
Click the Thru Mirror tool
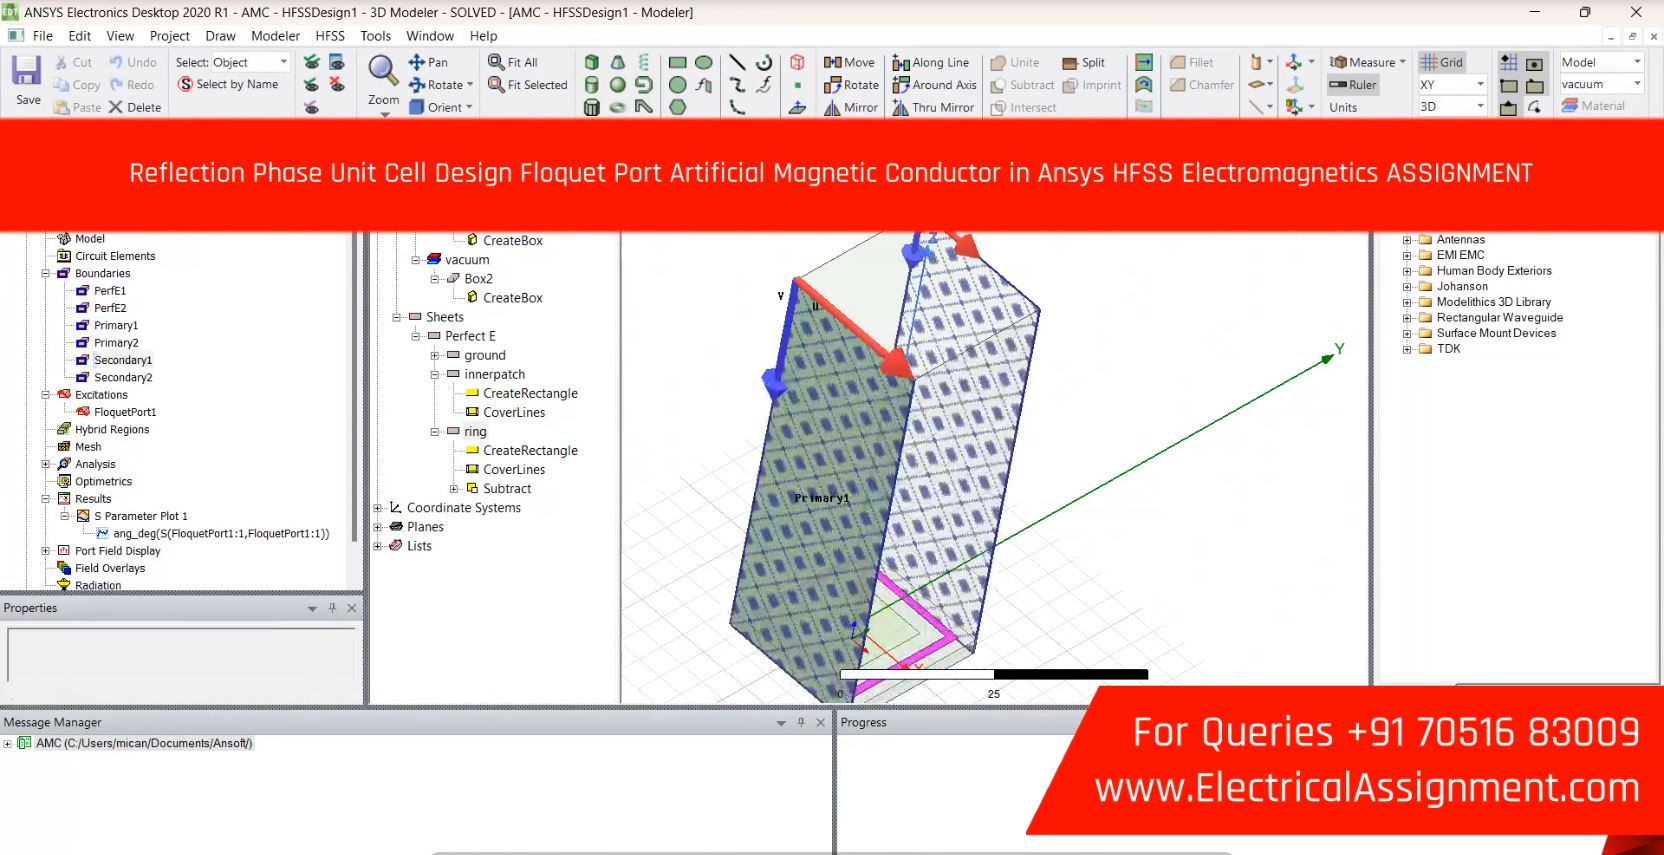[x=933, y=107]
